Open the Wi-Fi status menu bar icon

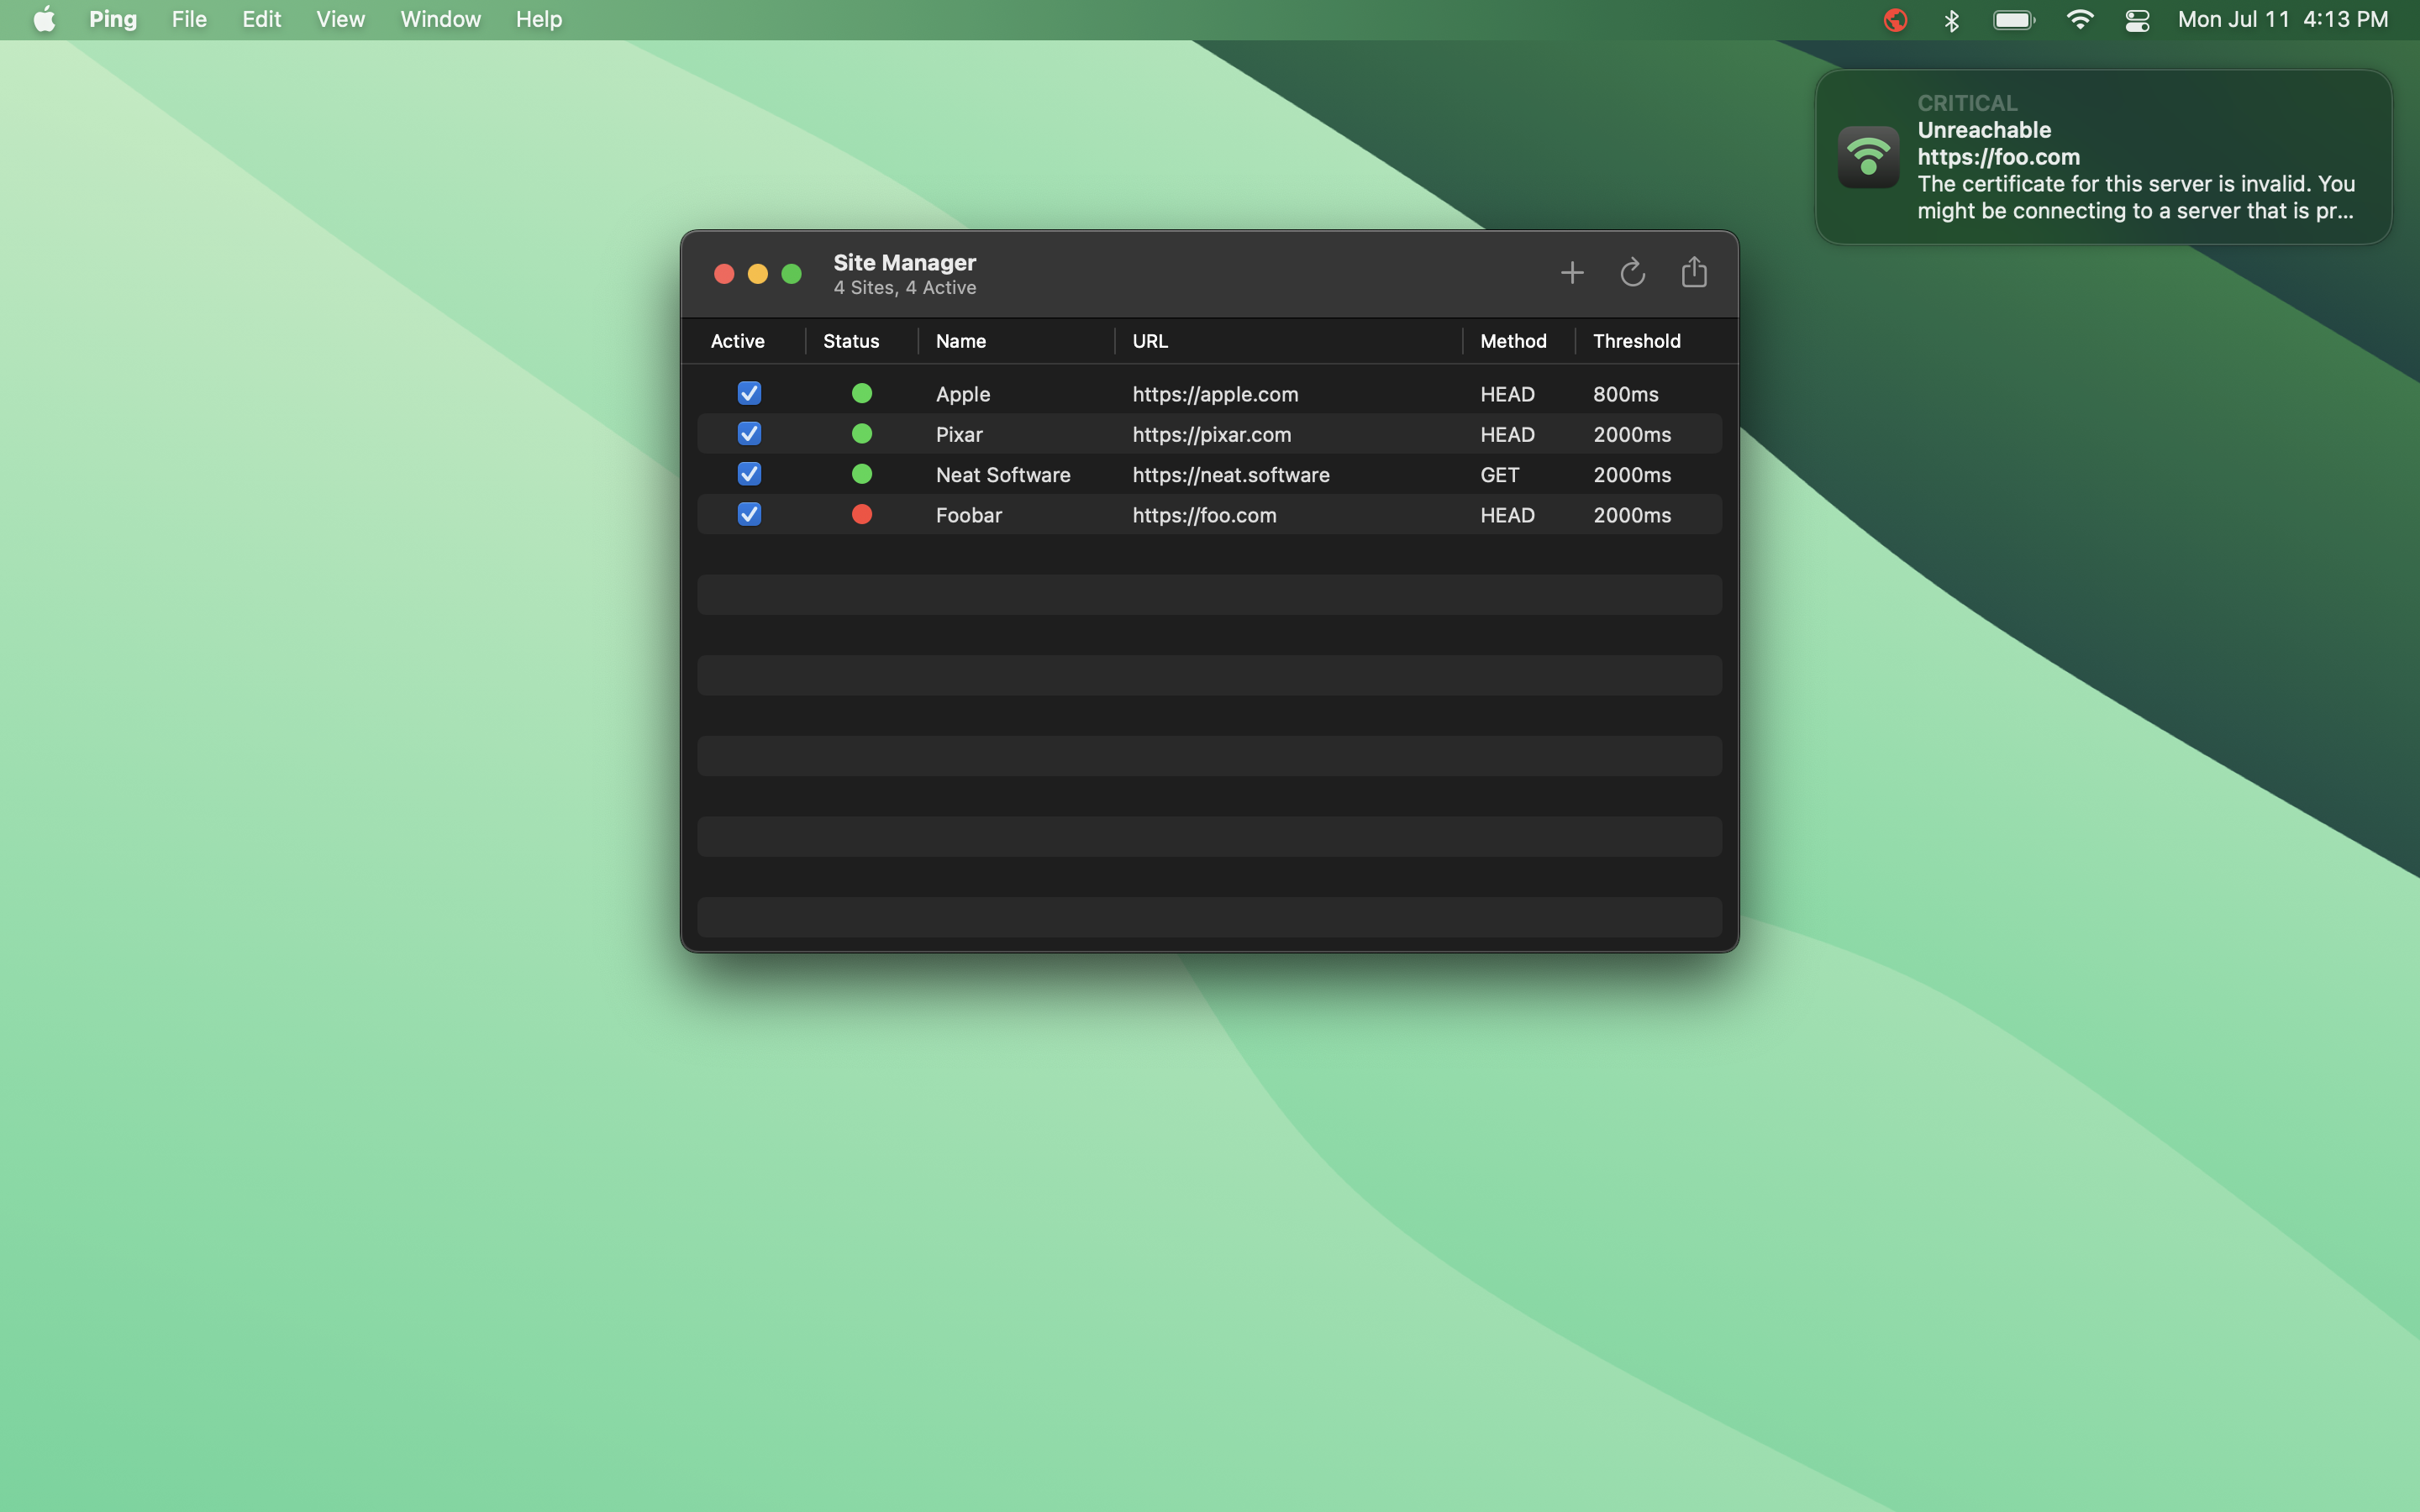2079,20
